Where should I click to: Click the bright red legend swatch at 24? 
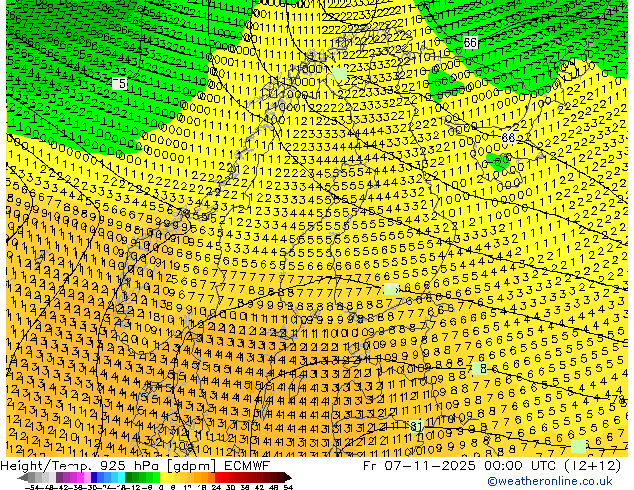click(218, 477)
